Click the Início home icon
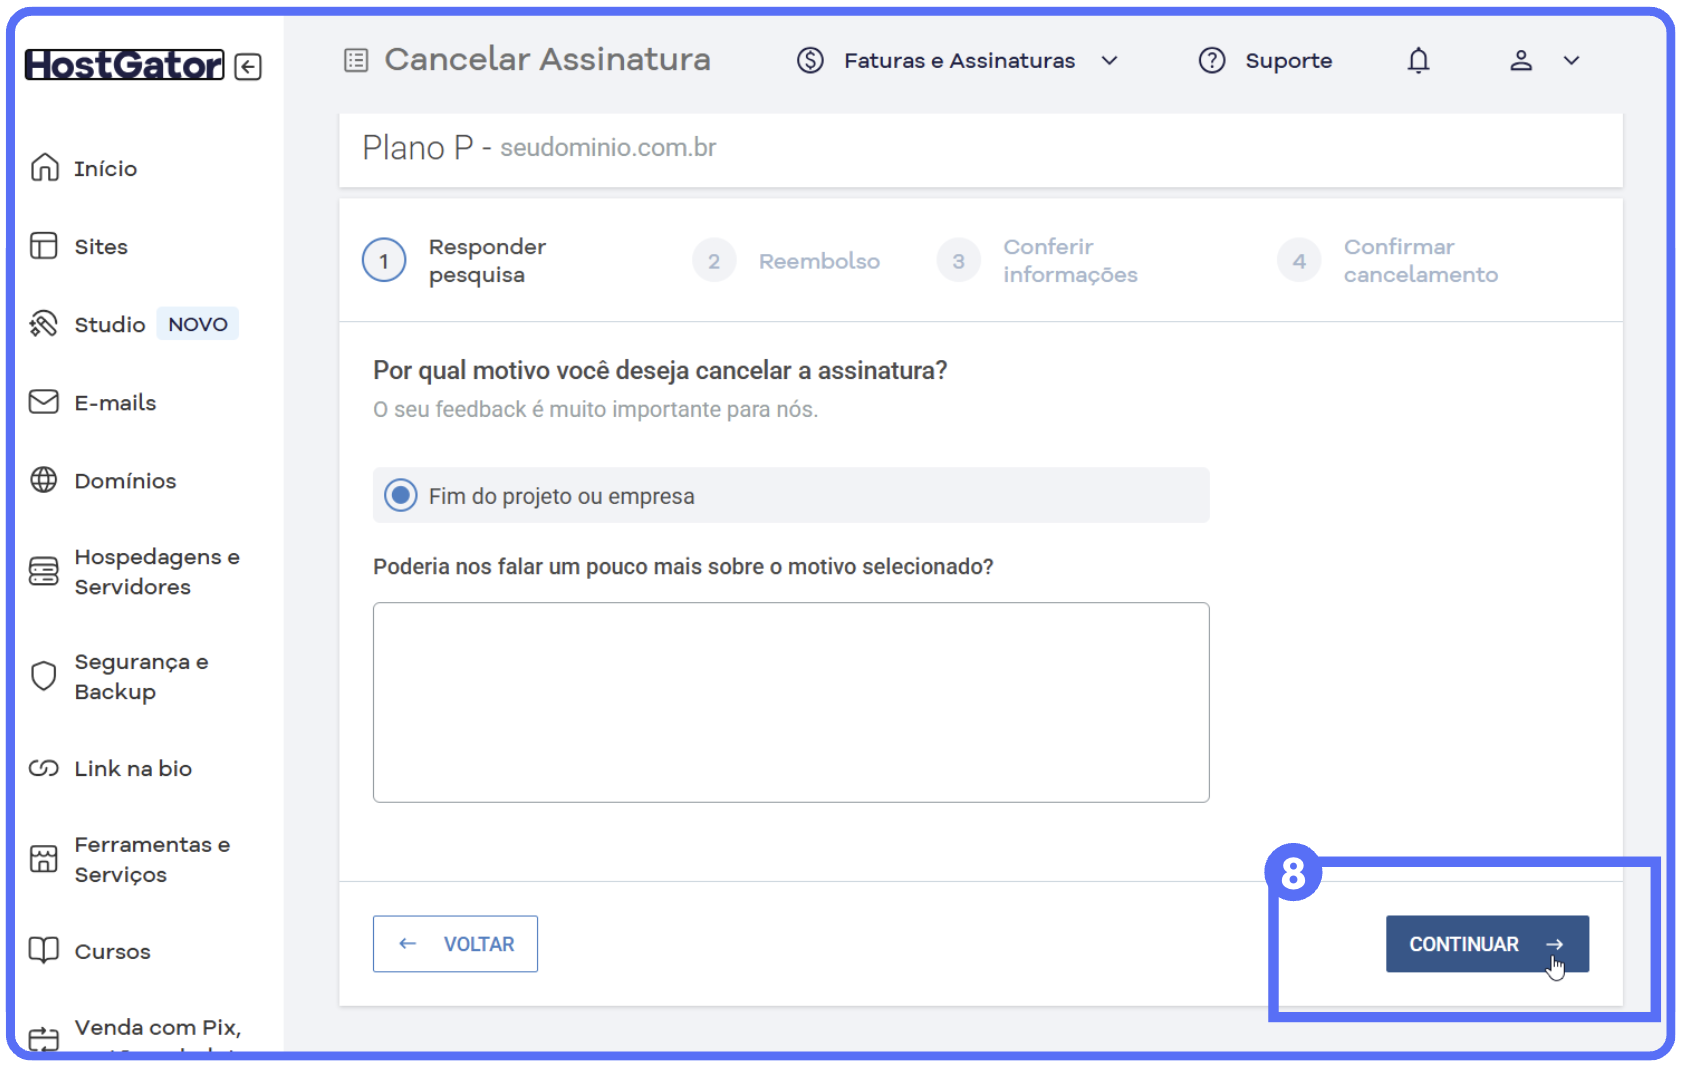 [44, 168]
